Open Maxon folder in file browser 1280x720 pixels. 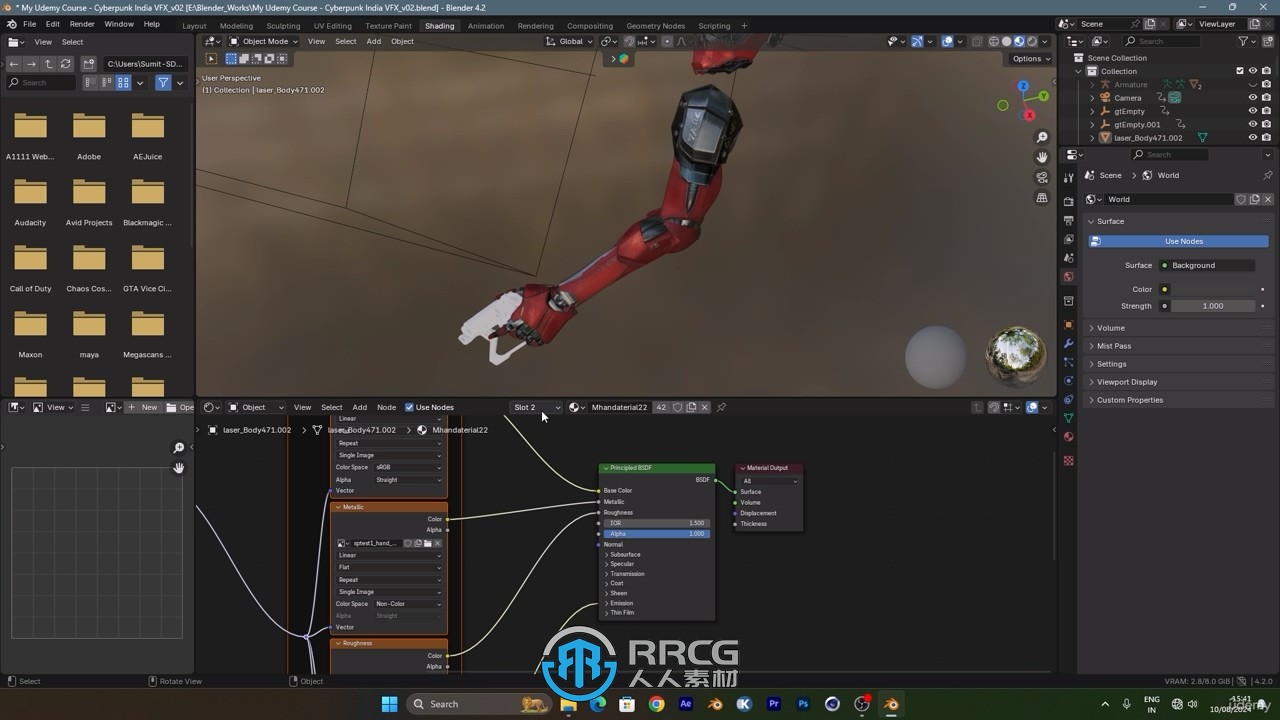click(30, 332)
